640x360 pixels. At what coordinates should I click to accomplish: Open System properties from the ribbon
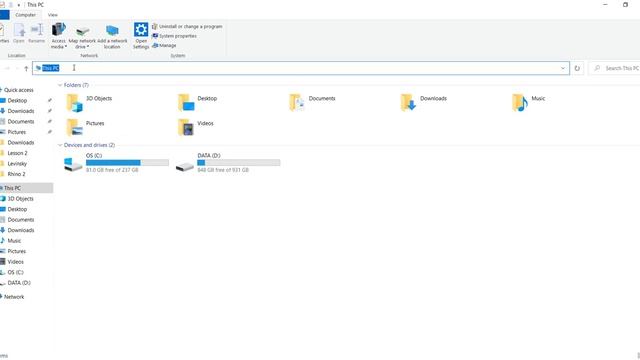click(175, 36)
